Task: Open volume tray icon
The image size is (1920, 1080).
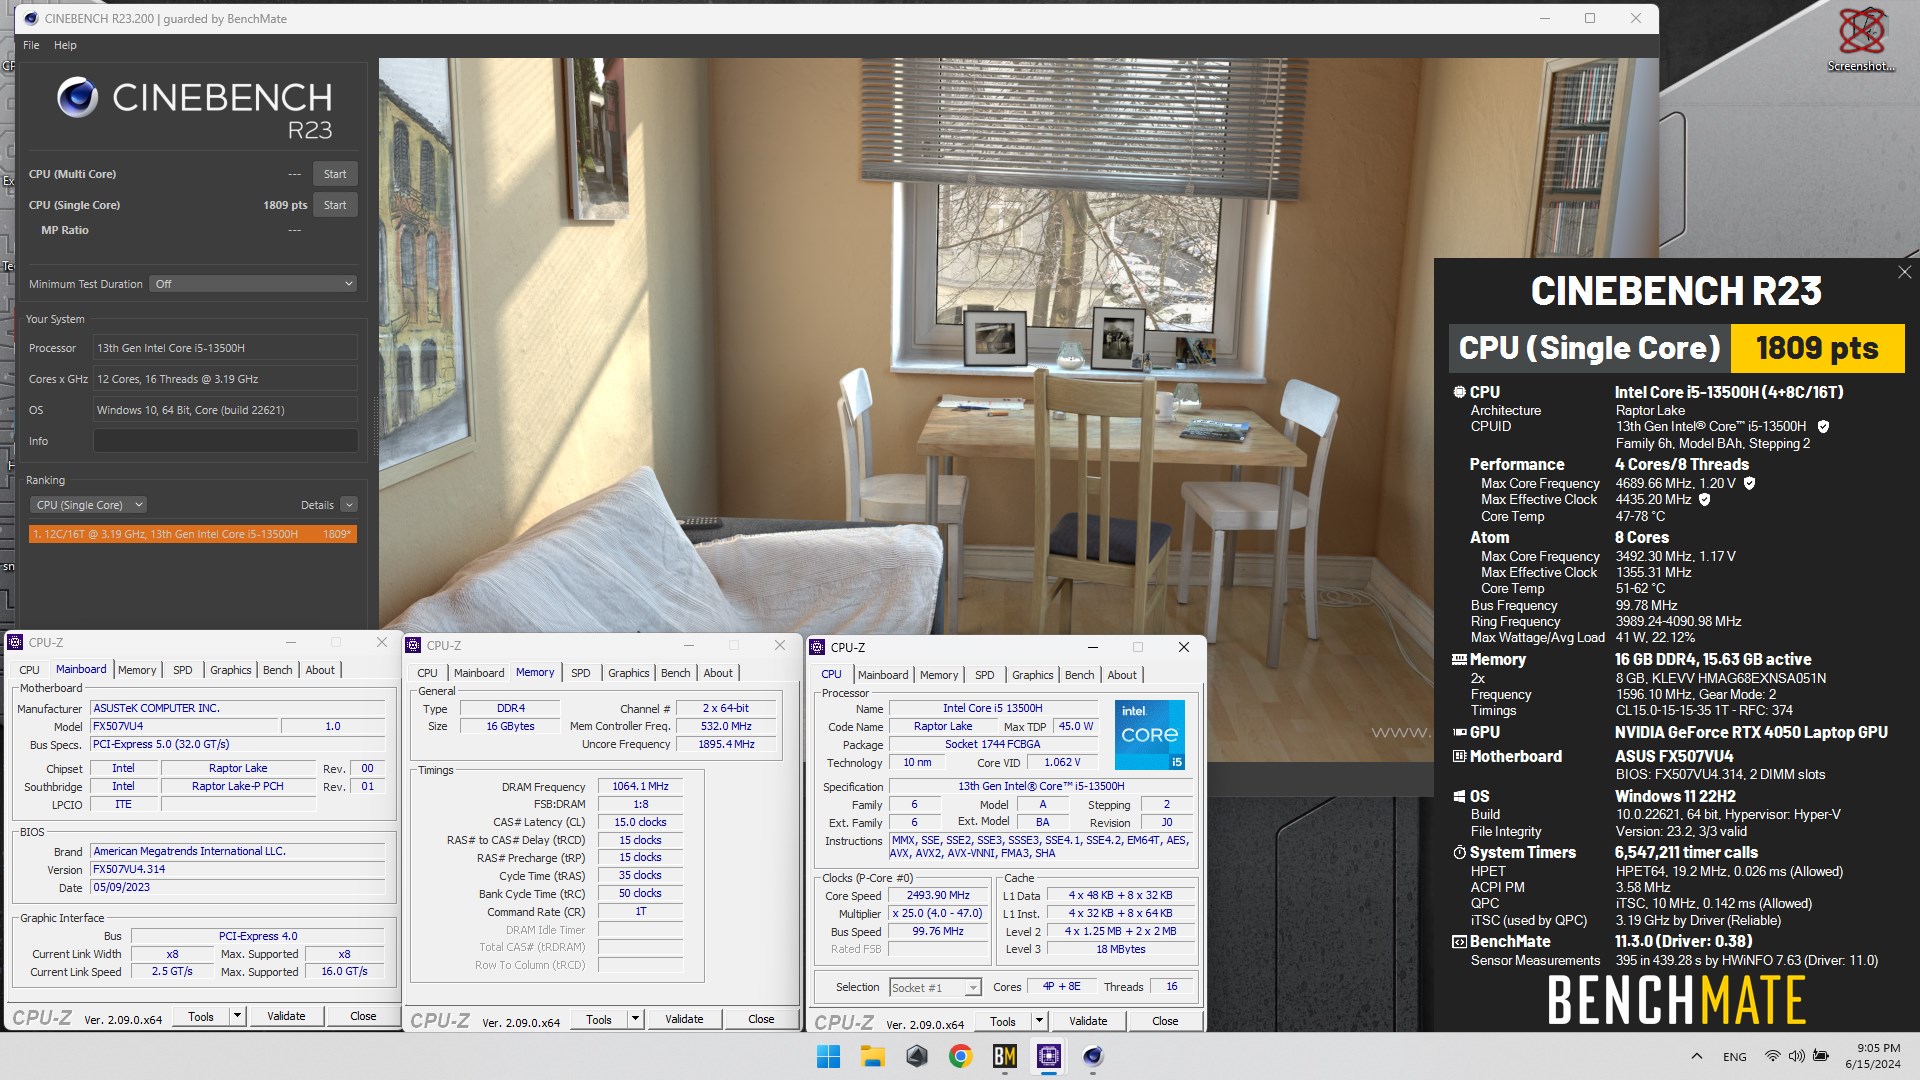Action: 1796,1056
